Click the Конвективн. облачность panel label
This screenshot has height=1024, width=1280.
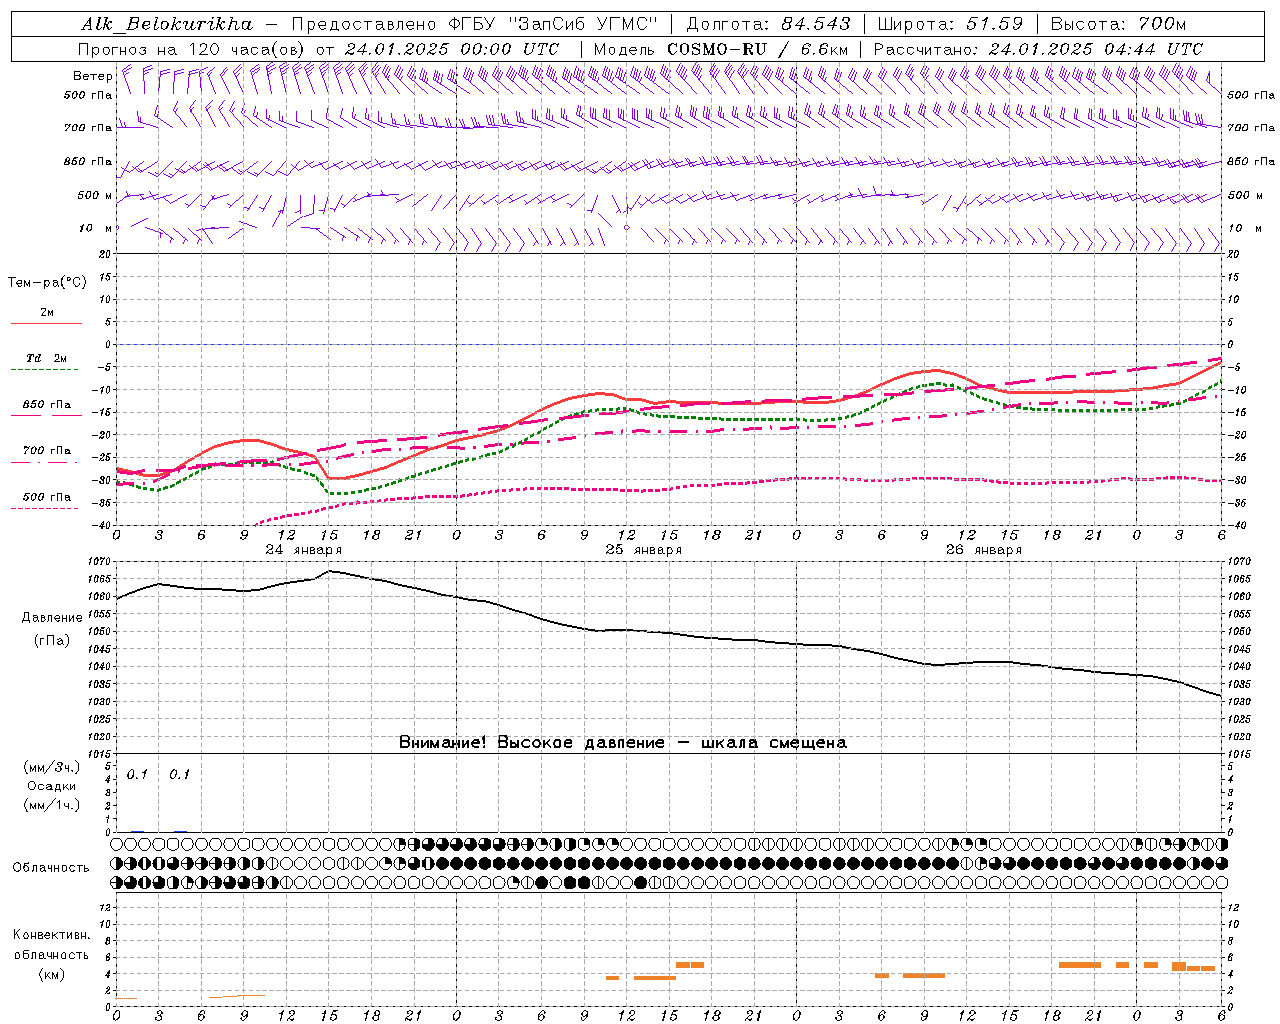51,954
